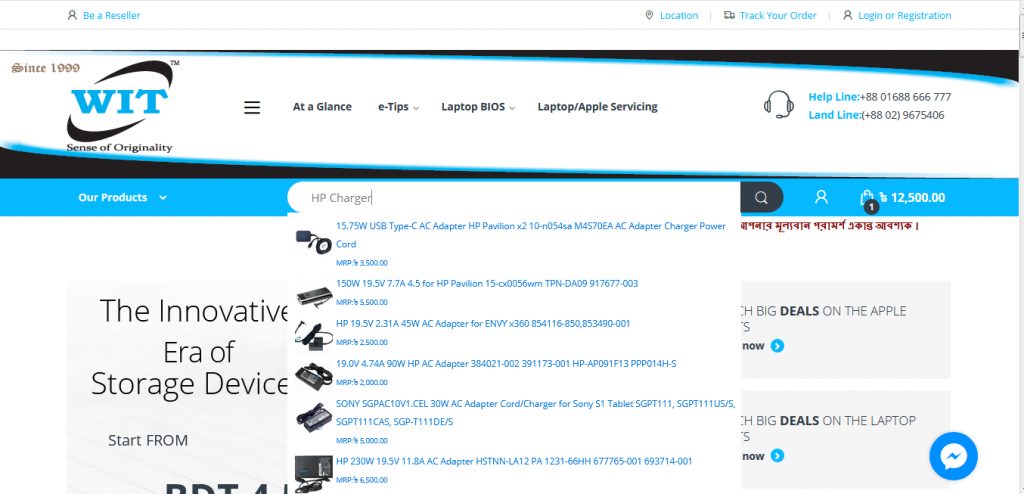The image size is (1024, 494).
Task: Open the hamburger menu icon
Action: (x=252, y=107)
